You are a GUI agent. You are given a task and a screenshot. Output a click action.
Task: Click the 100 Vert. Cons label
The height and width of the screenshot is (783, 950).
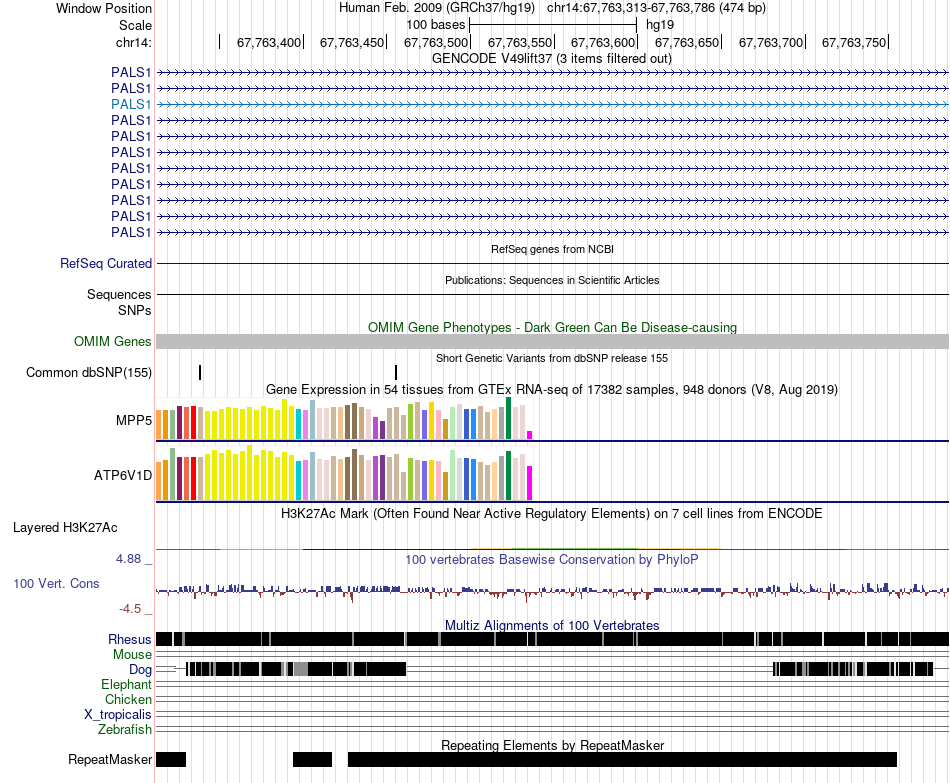56,583
